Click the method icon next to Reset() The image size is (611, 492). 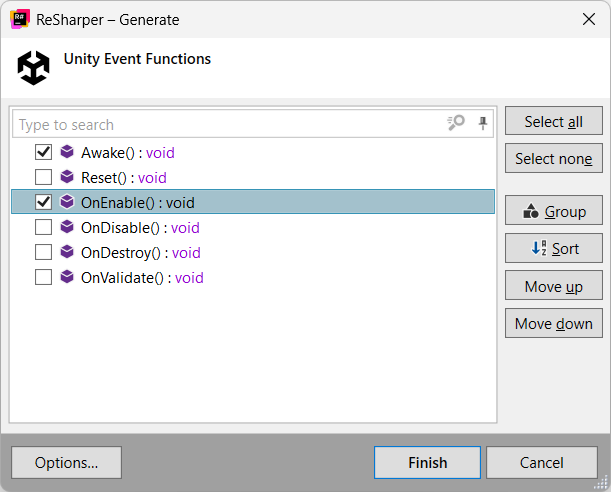click(x=67, y=177)
